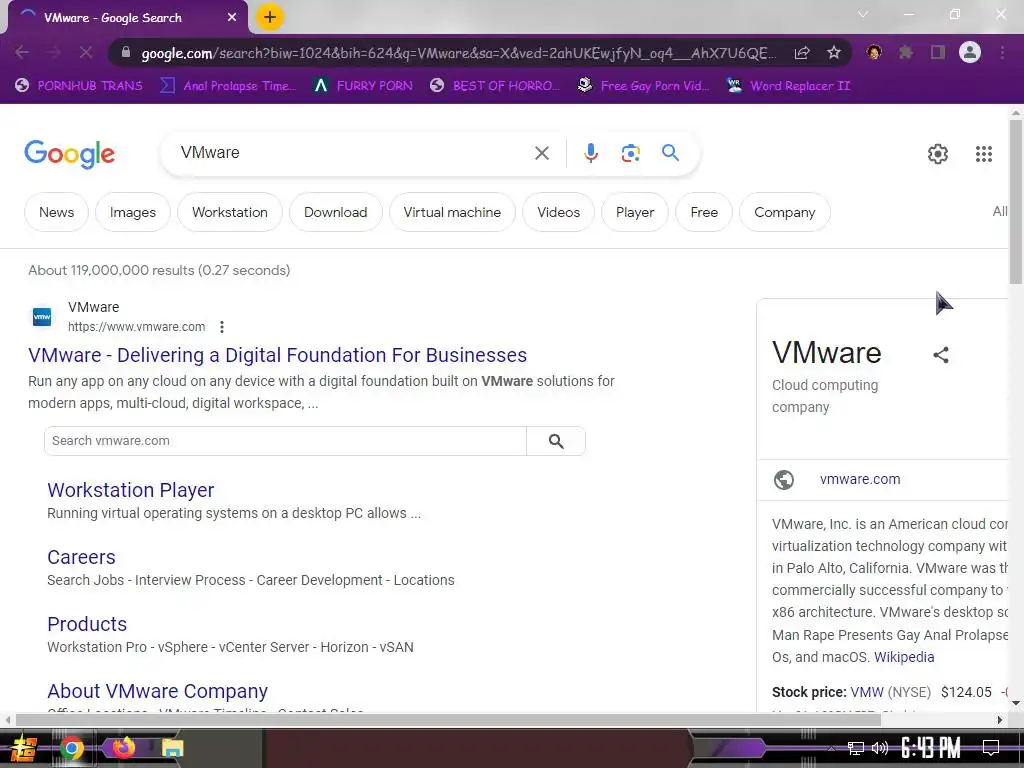Open the Google apps grid

coord(984,154)
